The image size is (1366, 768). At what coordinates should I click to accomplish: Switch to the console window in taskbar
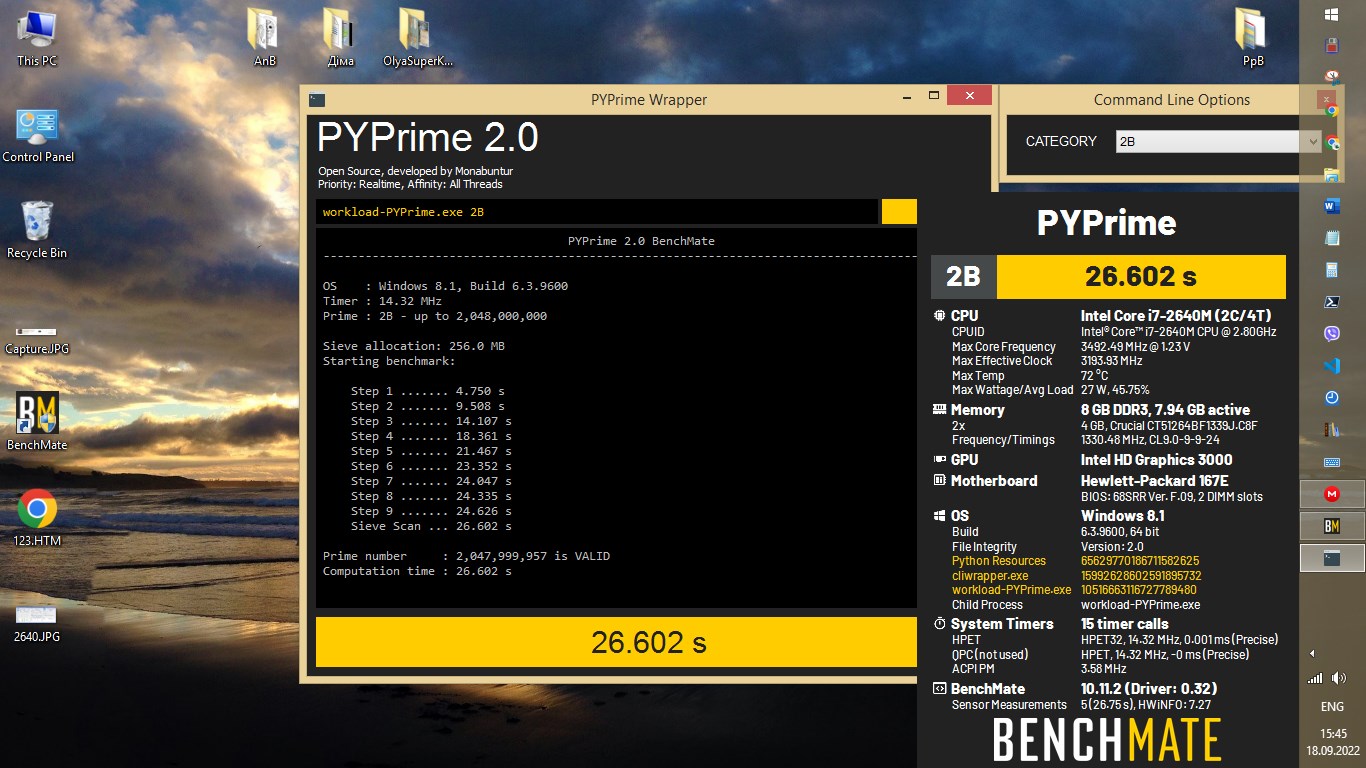coord(1332,558)
